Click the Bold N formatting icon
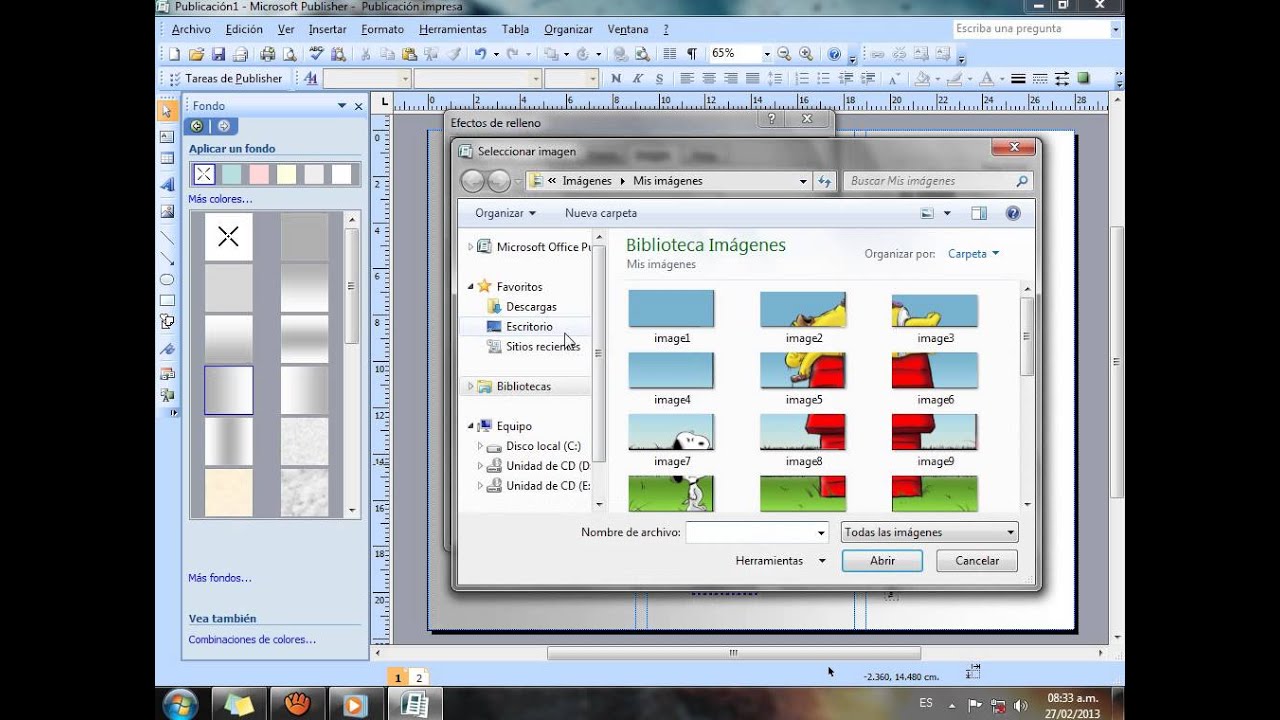The height and width of the screenshot is (720, 1280). pos(615,79)
